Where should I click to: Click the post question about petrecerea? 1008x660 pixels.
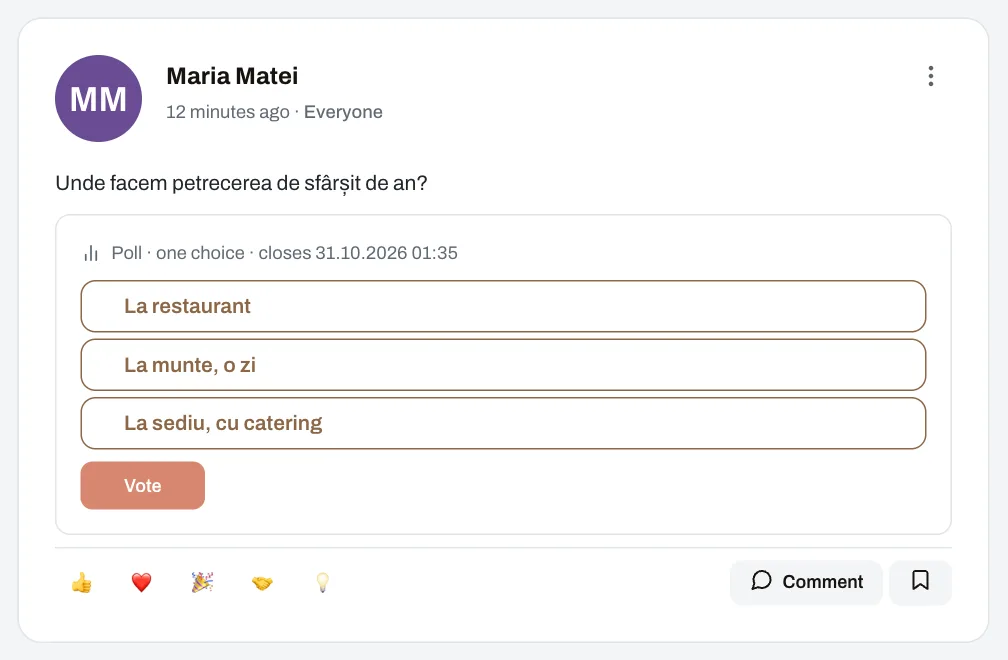[241, 183]
